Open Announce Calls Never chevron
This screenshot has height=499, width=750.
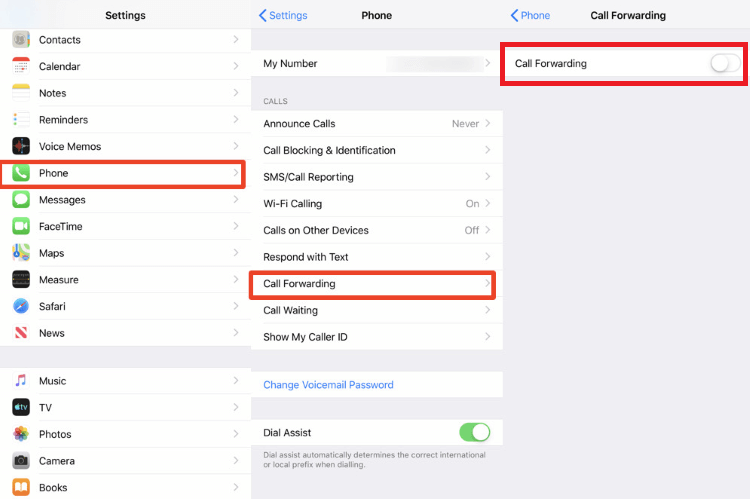click(x=487, y=123)
